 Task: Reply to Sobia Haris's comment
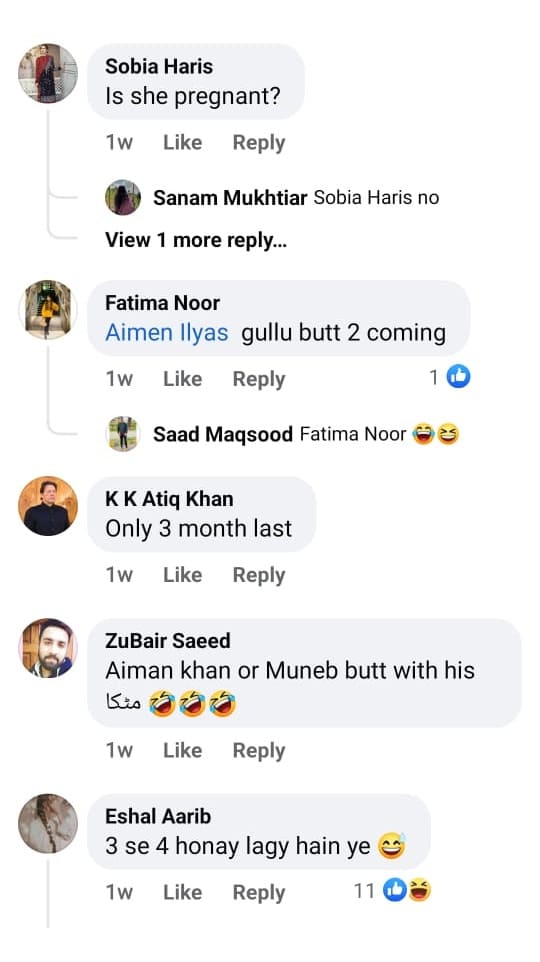(x=258, y=143)
